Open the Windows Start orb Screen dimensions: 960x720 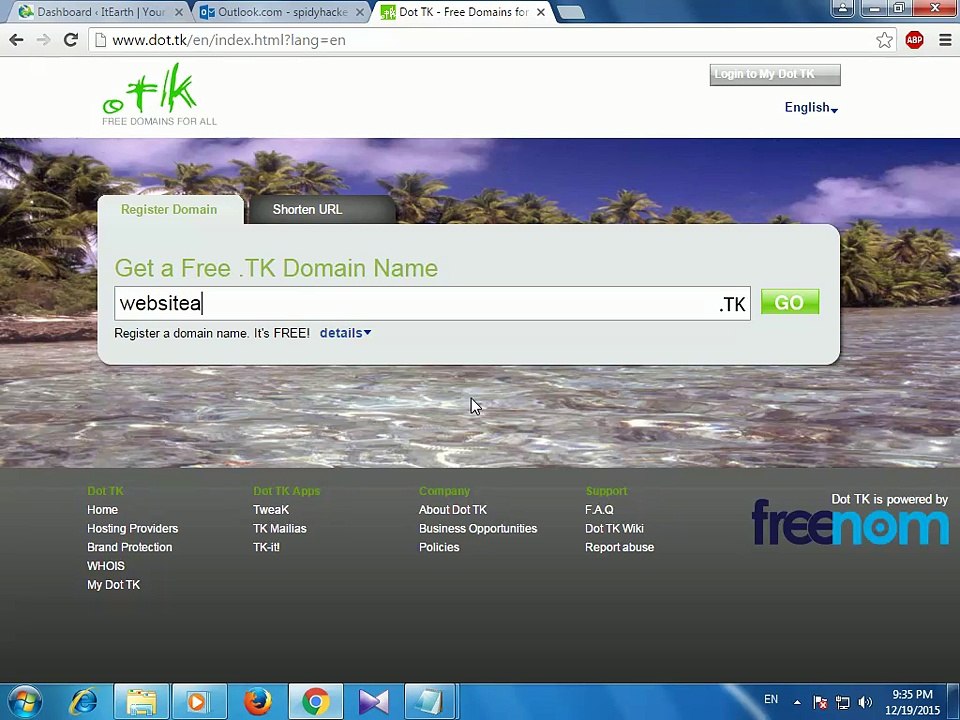[25, 702]
